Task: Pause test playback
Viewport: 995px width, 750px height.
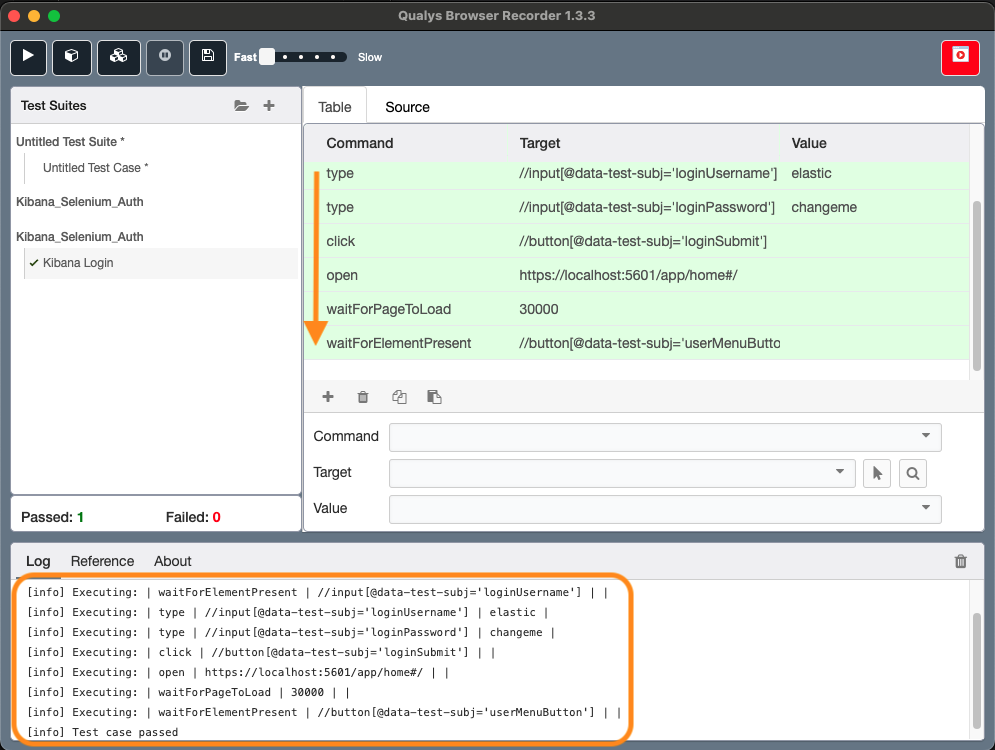Action: (164, 57)
